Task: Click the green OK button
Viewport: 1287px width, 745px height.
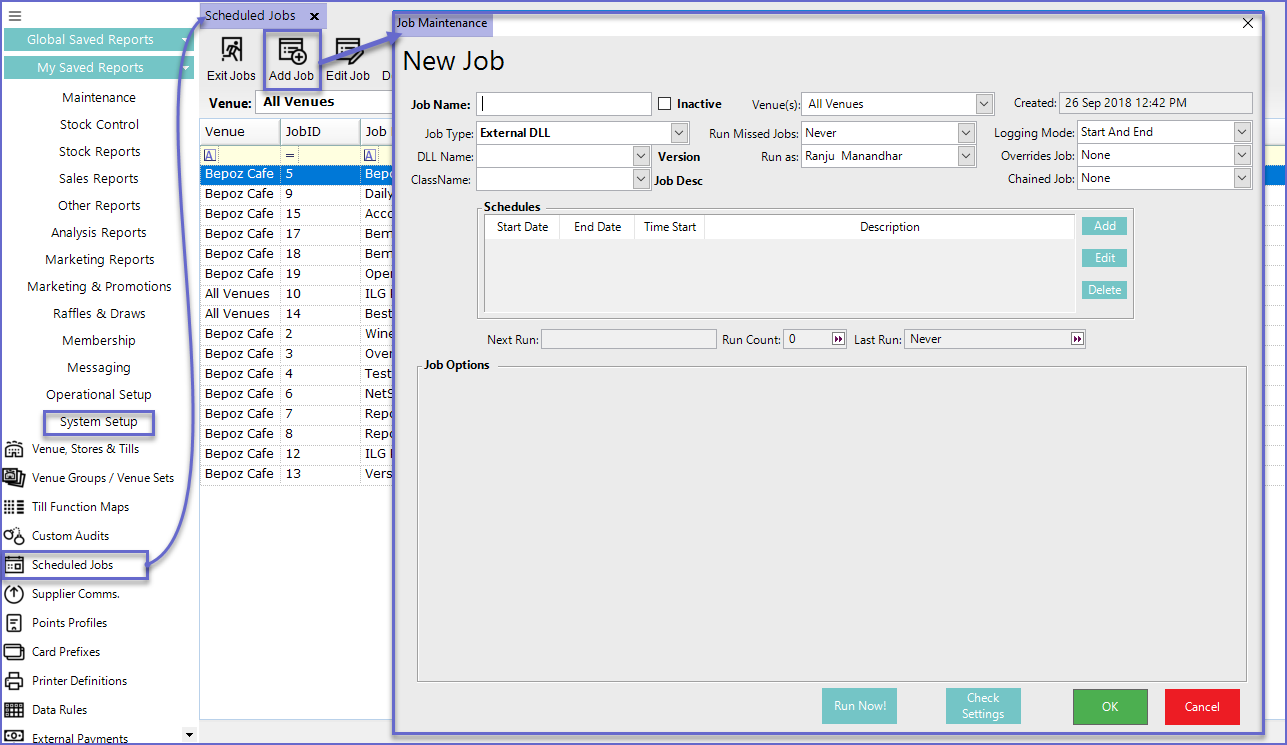Action: (x=1110, y=707)
